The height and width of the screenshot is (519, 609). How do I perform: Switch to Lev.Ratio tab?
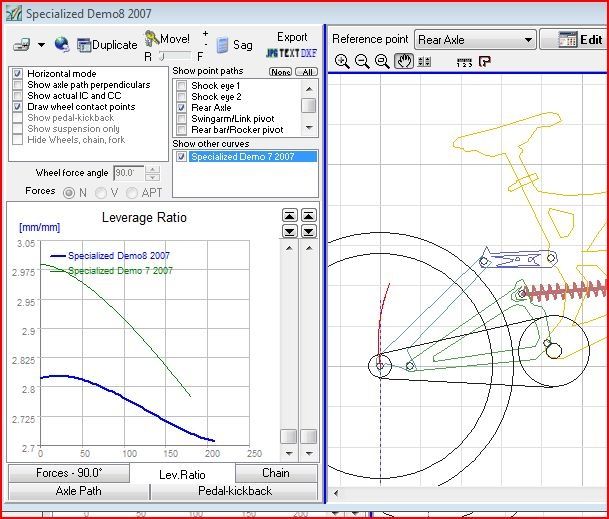click(182, 474)
